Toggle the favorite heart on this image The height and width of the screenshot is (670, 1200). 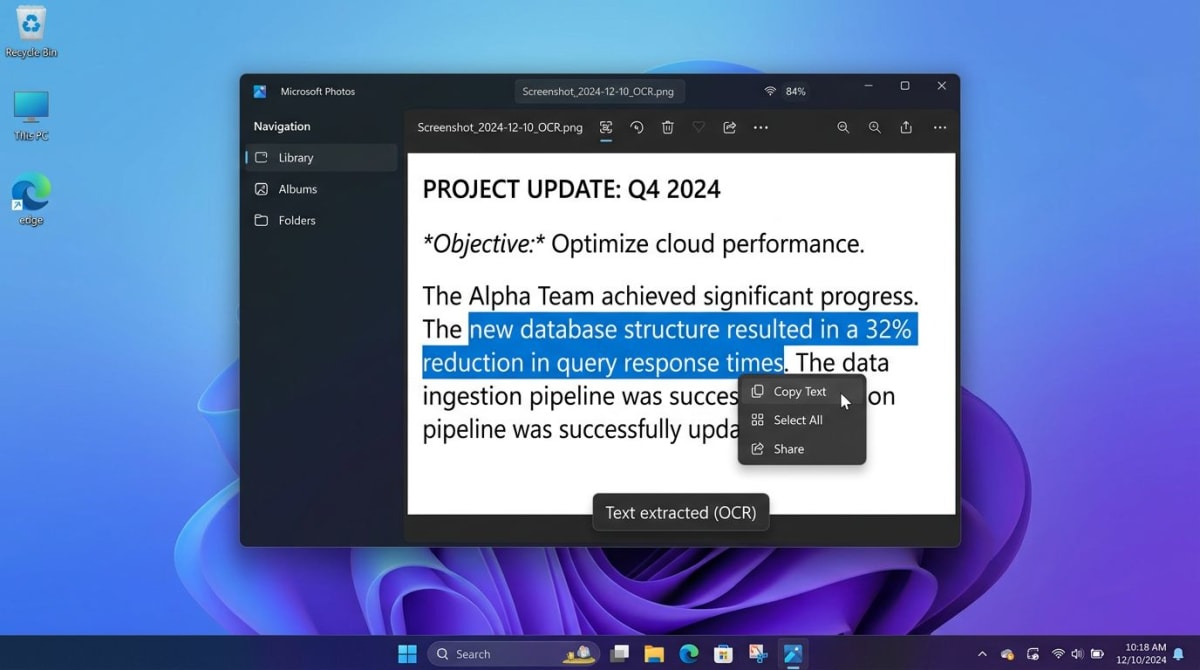pyautogui.click(x=698, y=127)
